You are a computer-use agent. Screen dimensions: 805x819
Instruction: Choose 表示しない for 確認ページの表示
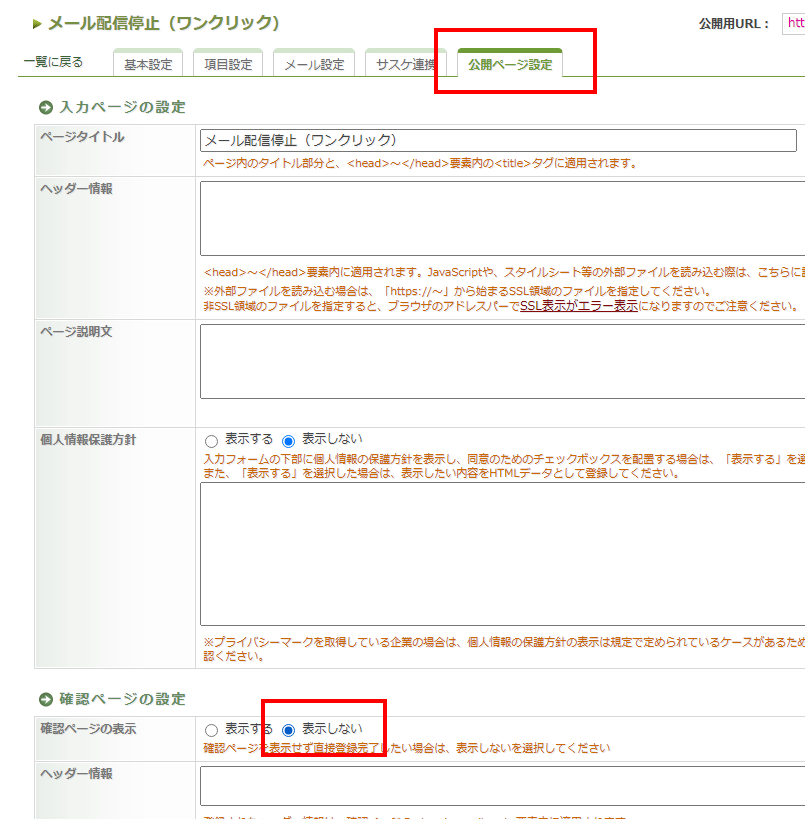289,730
